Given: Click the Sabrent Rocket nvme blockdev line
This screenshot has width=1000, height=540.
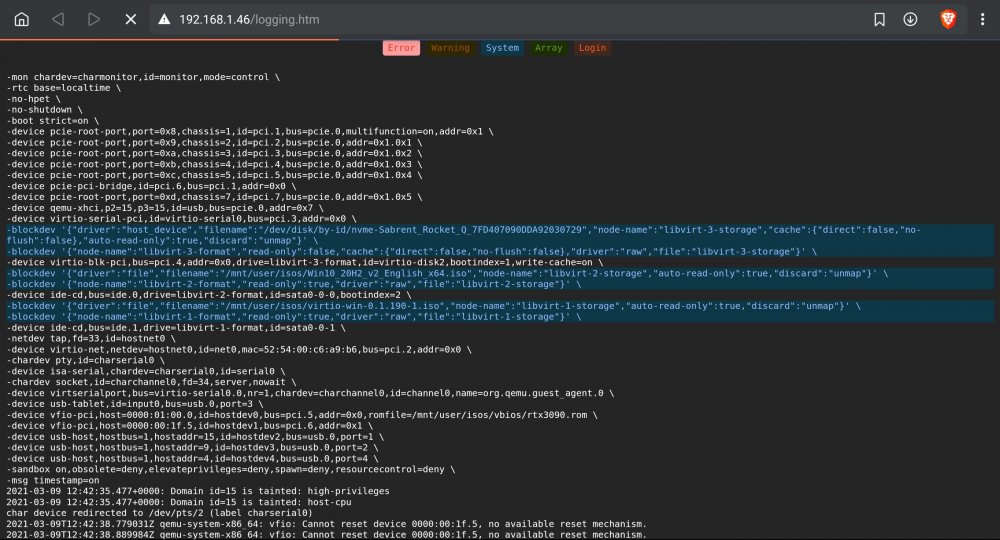Looking at the screenshot, I should [500, 235].
